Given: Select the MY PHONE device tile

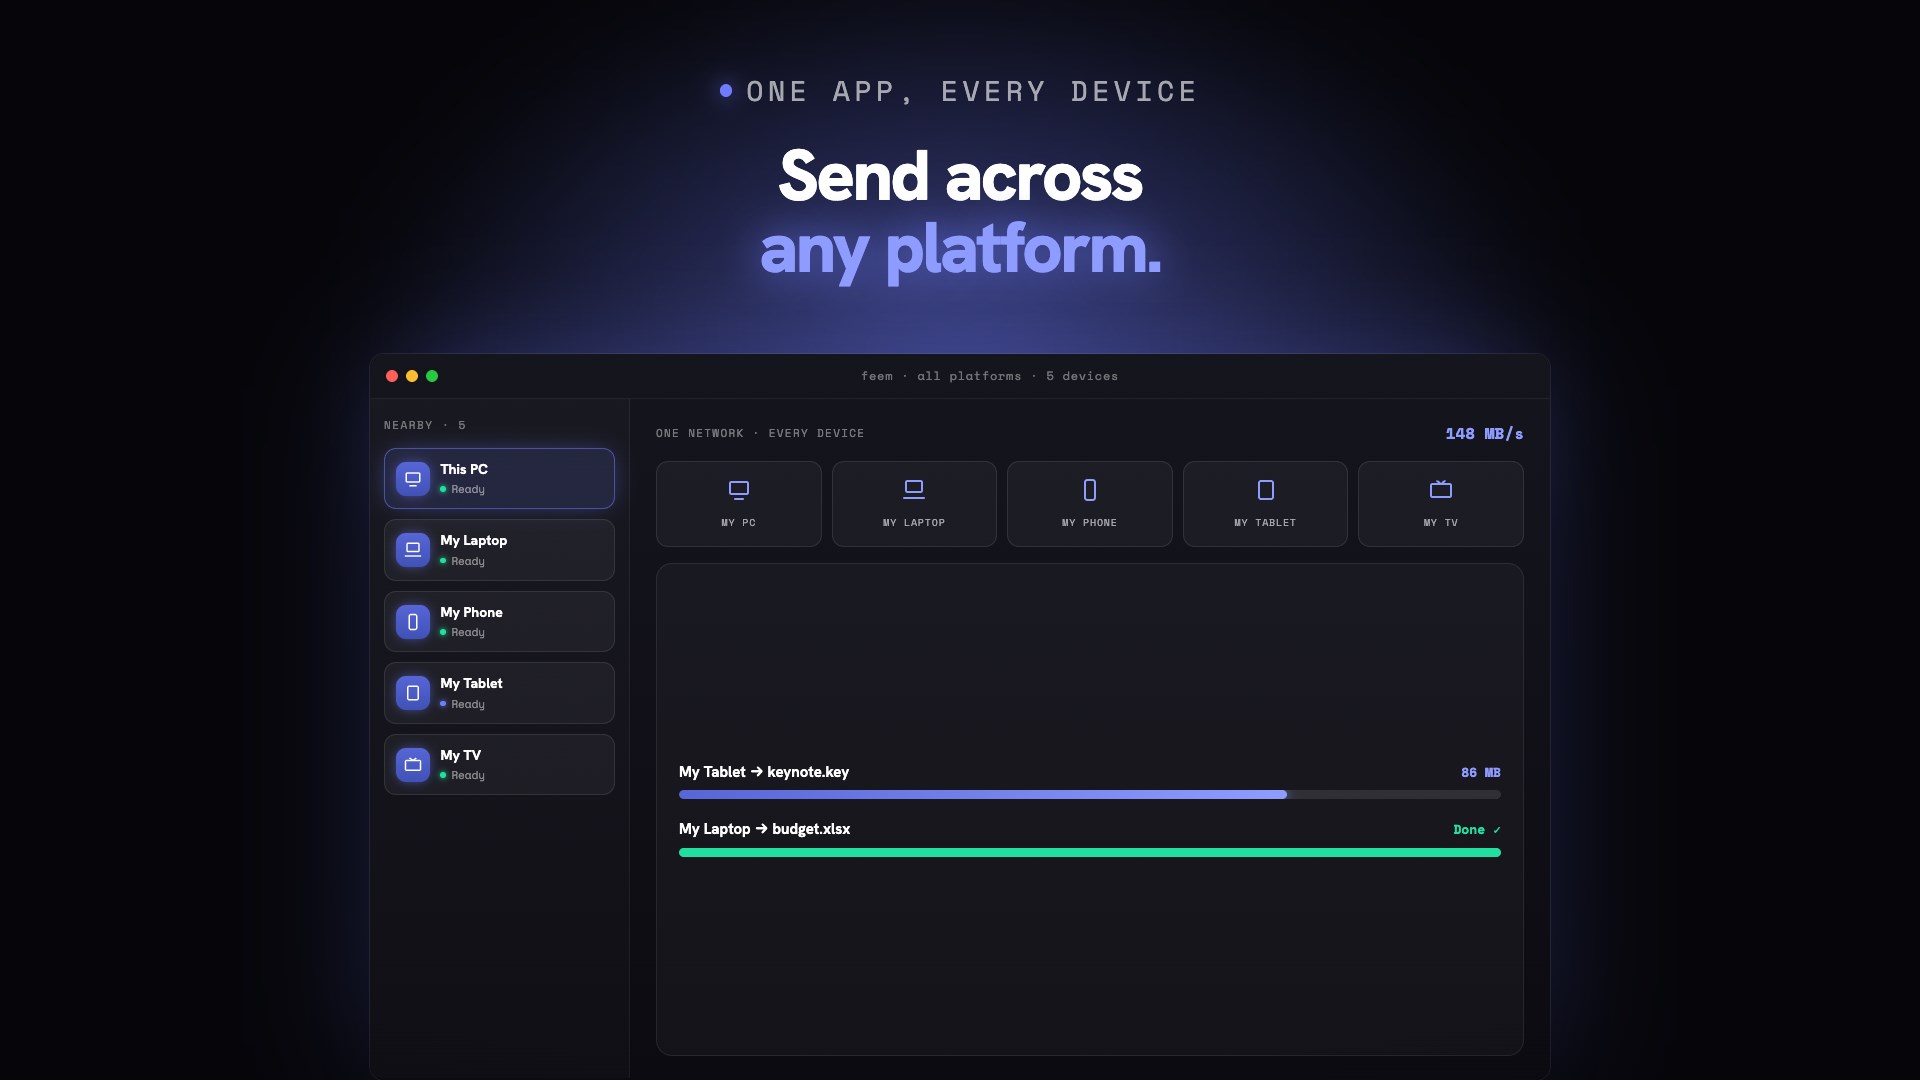Looking at the screenshot, I should tap(1090, 504).
